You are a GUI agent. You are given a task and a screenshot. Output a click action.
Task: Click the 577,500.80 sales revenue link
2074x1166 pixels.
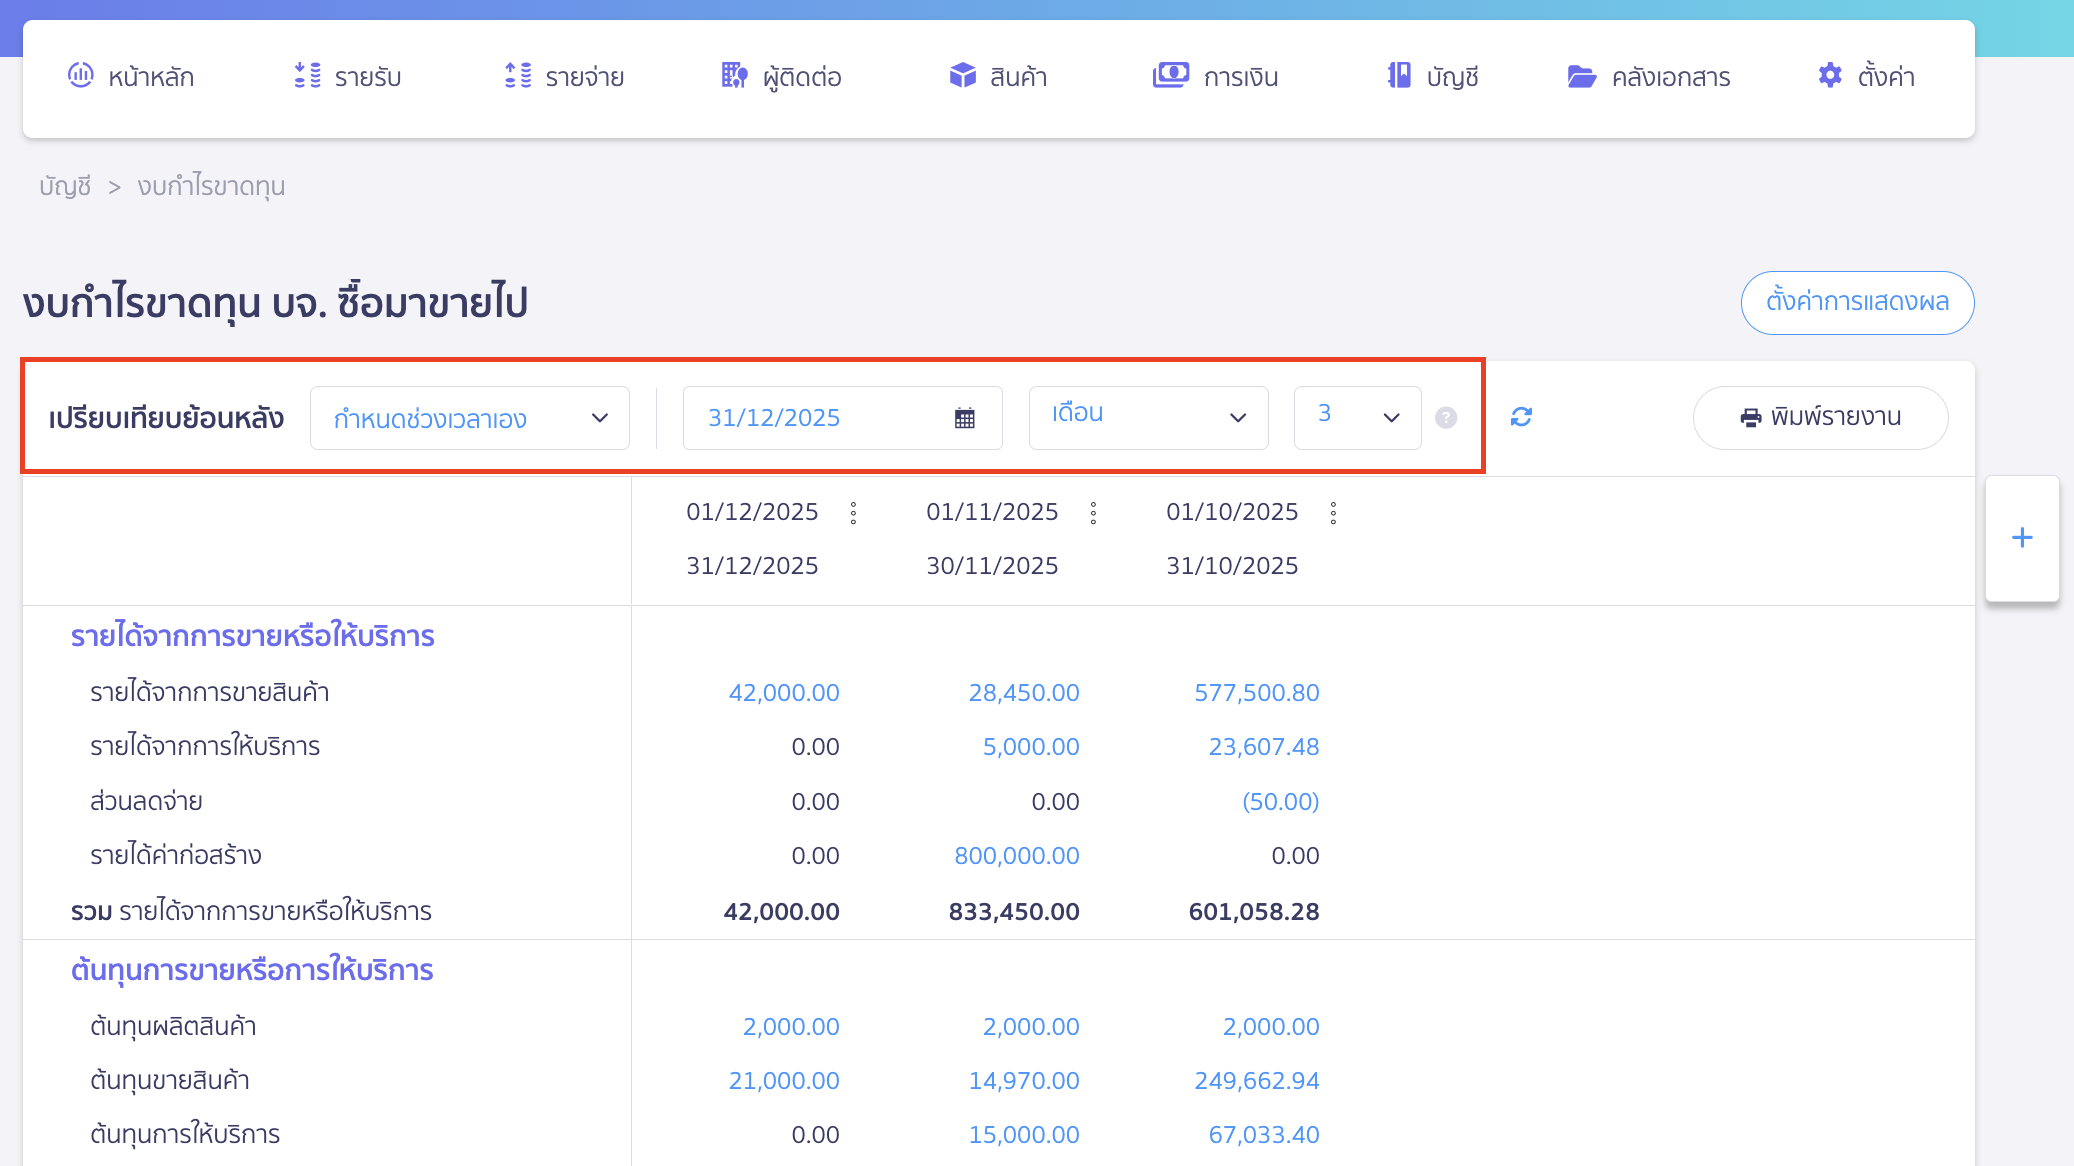tap(1256, 692)
